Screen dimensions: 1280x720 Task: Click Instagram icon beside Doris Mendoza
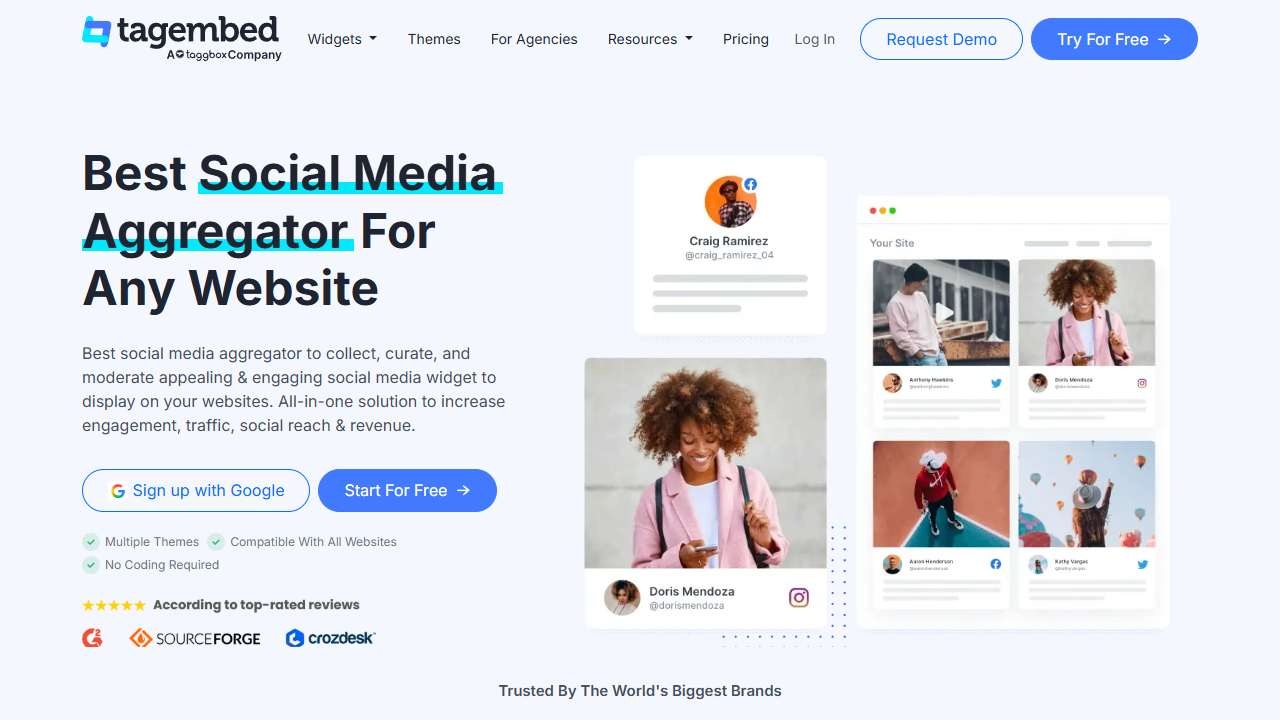[799, 598]
